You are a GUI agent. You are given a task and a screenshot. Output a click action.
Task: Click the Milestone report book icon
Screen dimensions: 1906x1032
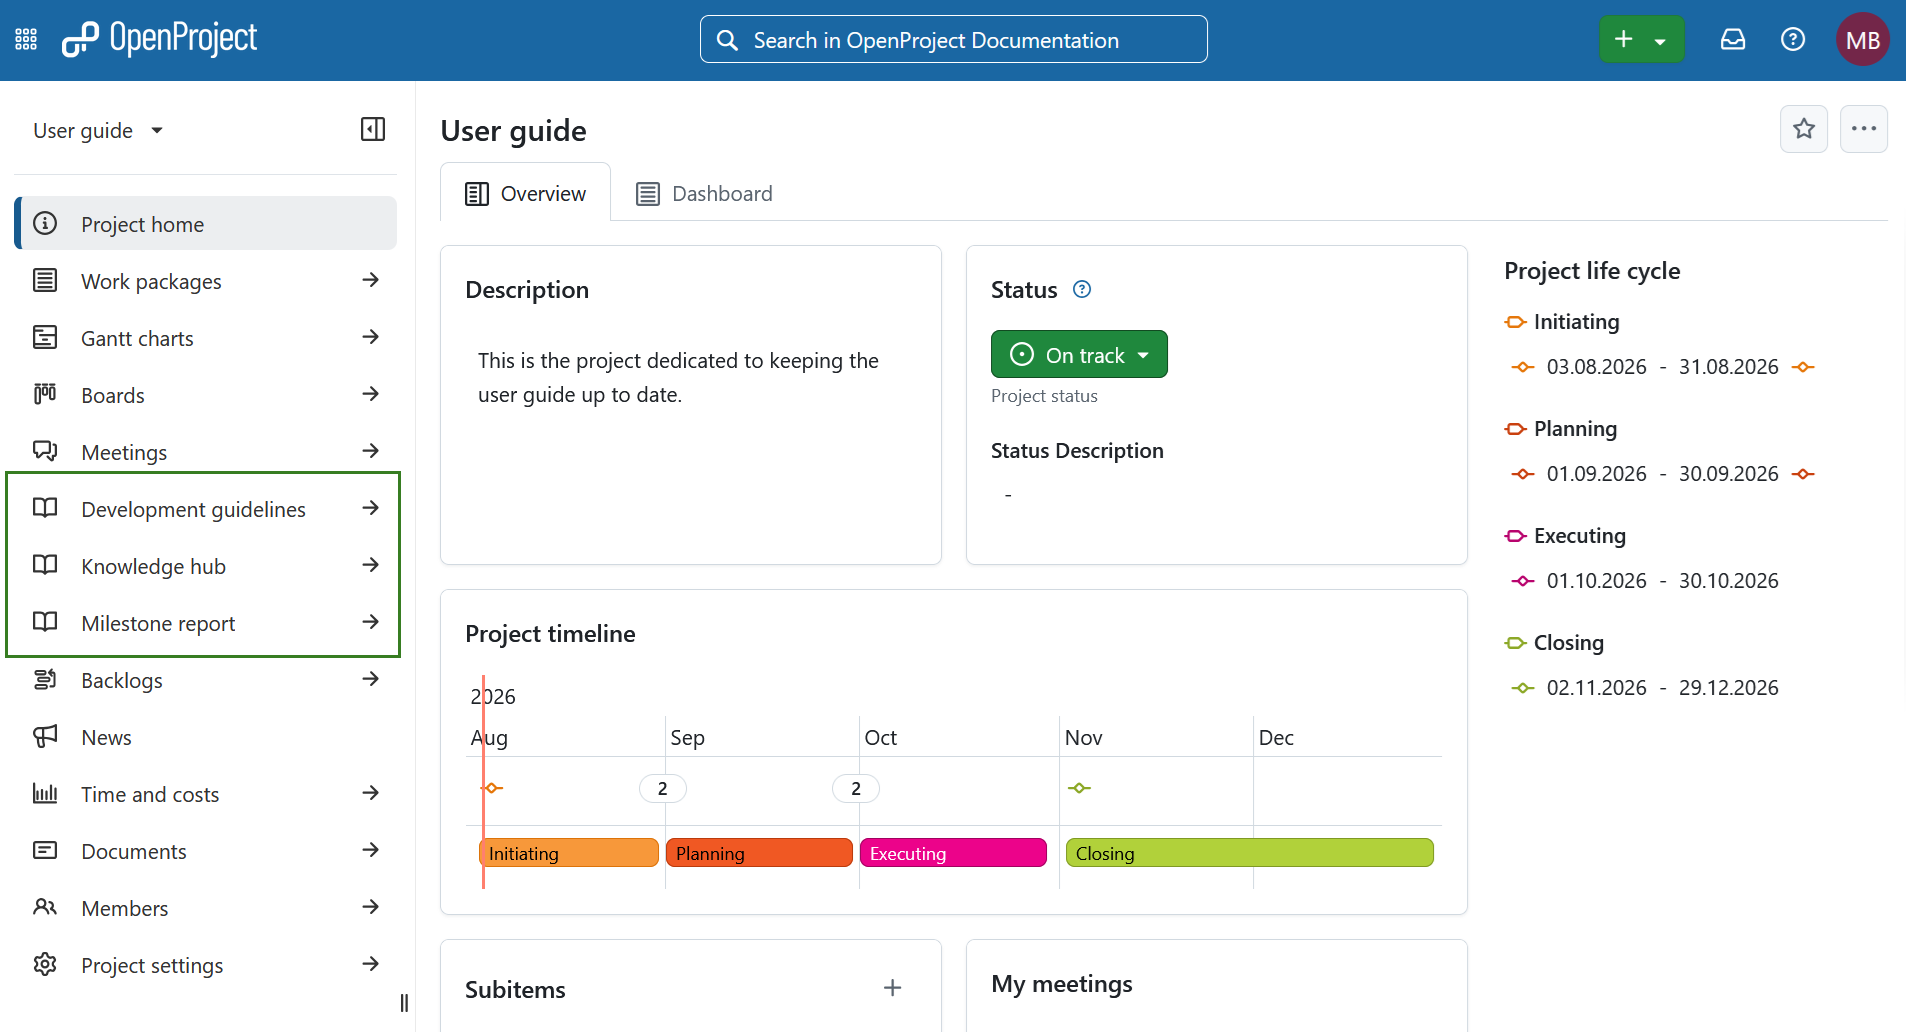point(45,622)
